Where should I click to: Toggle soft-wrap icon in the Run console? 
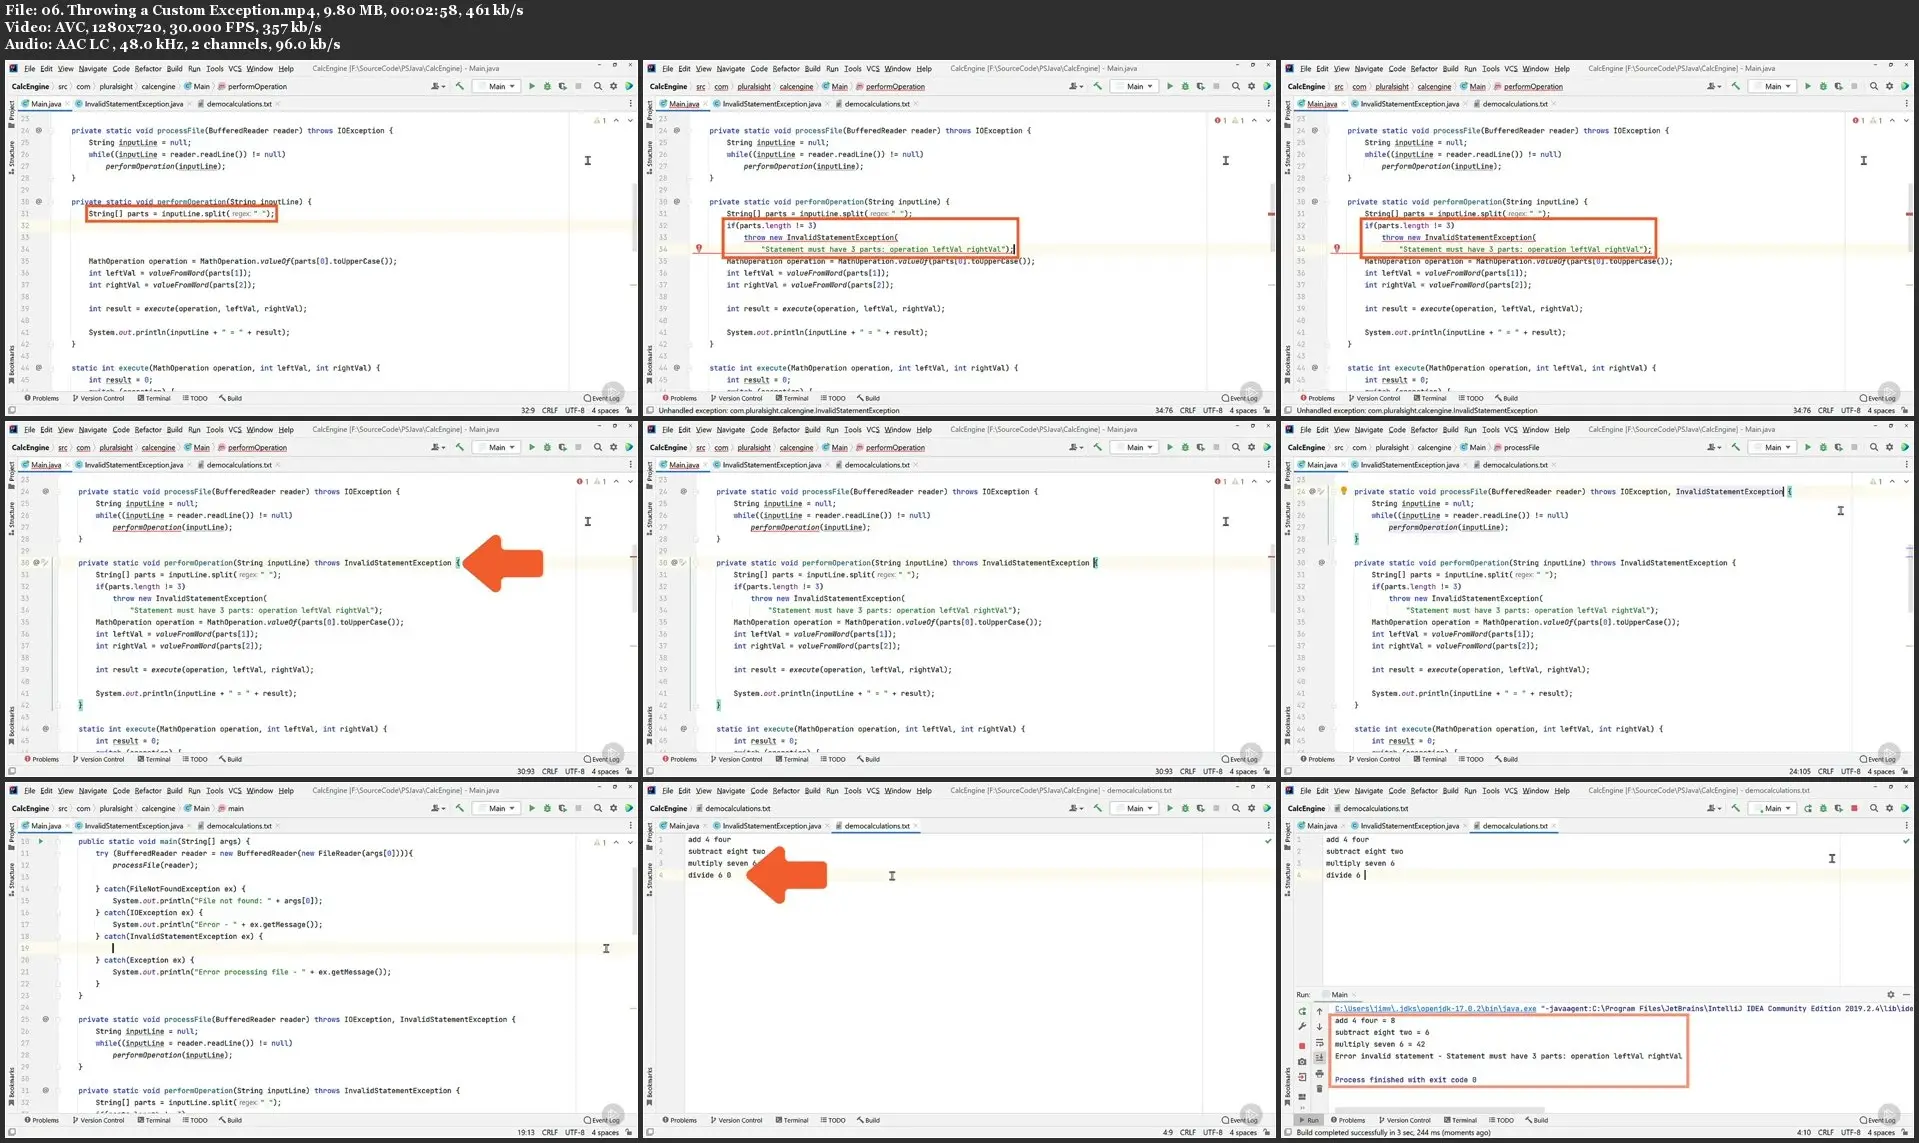1319,1043
